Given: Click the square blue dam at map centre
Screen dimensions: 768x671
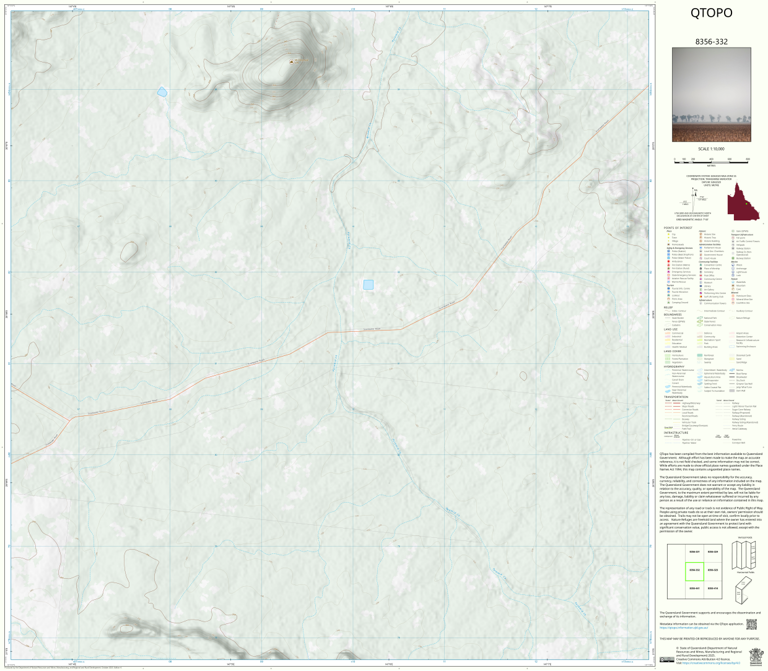Looking at the screenshot, I should coord(368,285).
